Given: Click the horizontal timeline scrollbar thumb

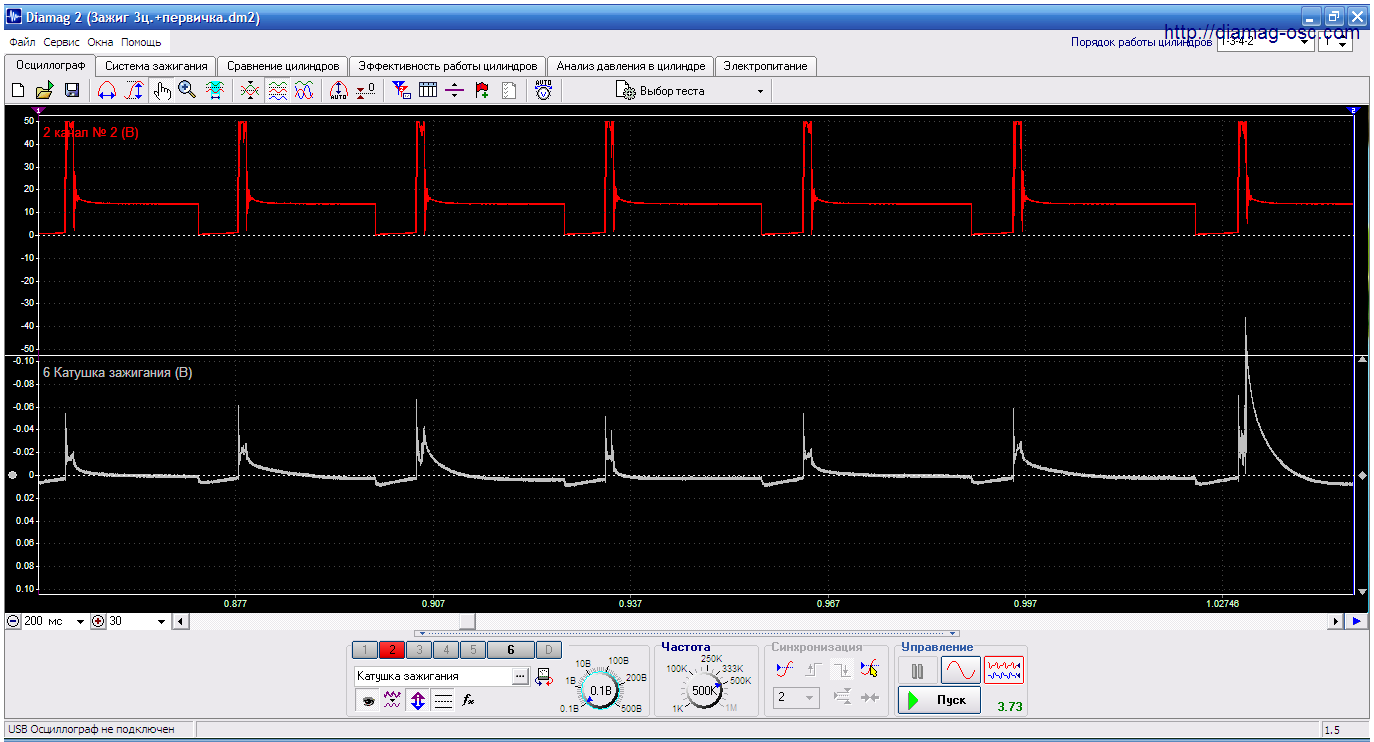Looking at the screenshot, I should 467,621.
